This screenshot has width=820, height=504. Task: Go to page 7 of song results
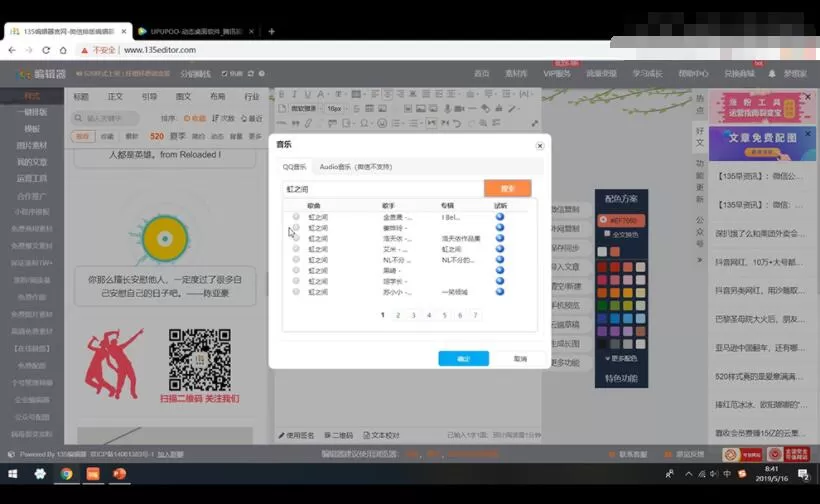click(x=475, y=315)
